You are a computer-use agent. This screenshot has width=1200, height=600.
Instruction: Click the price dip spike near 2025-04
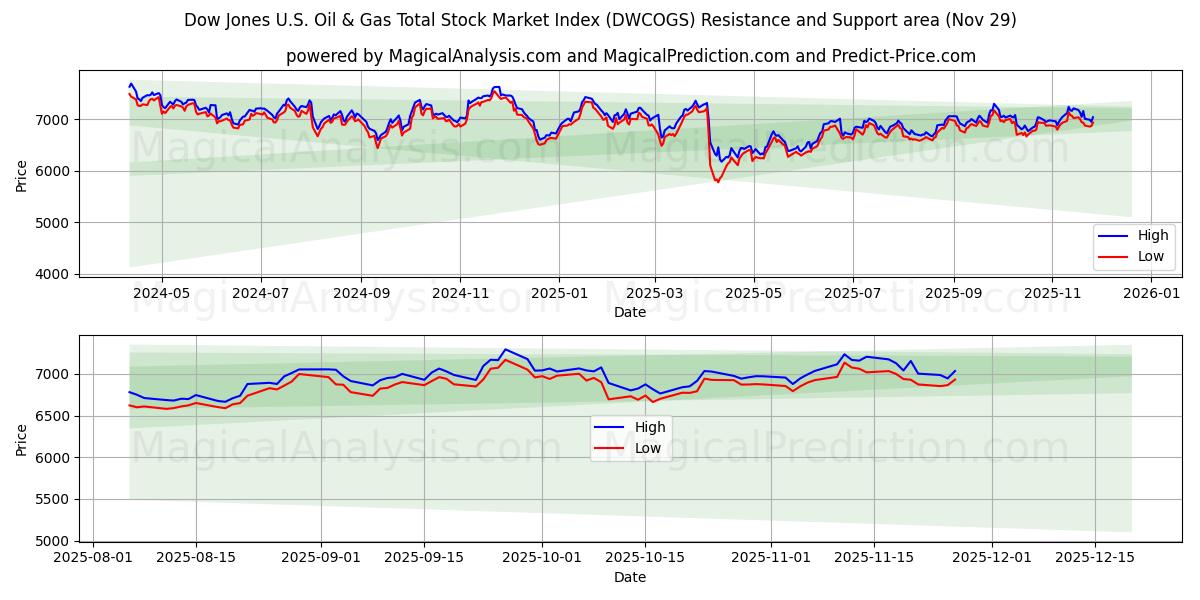[x=717, y=180]
